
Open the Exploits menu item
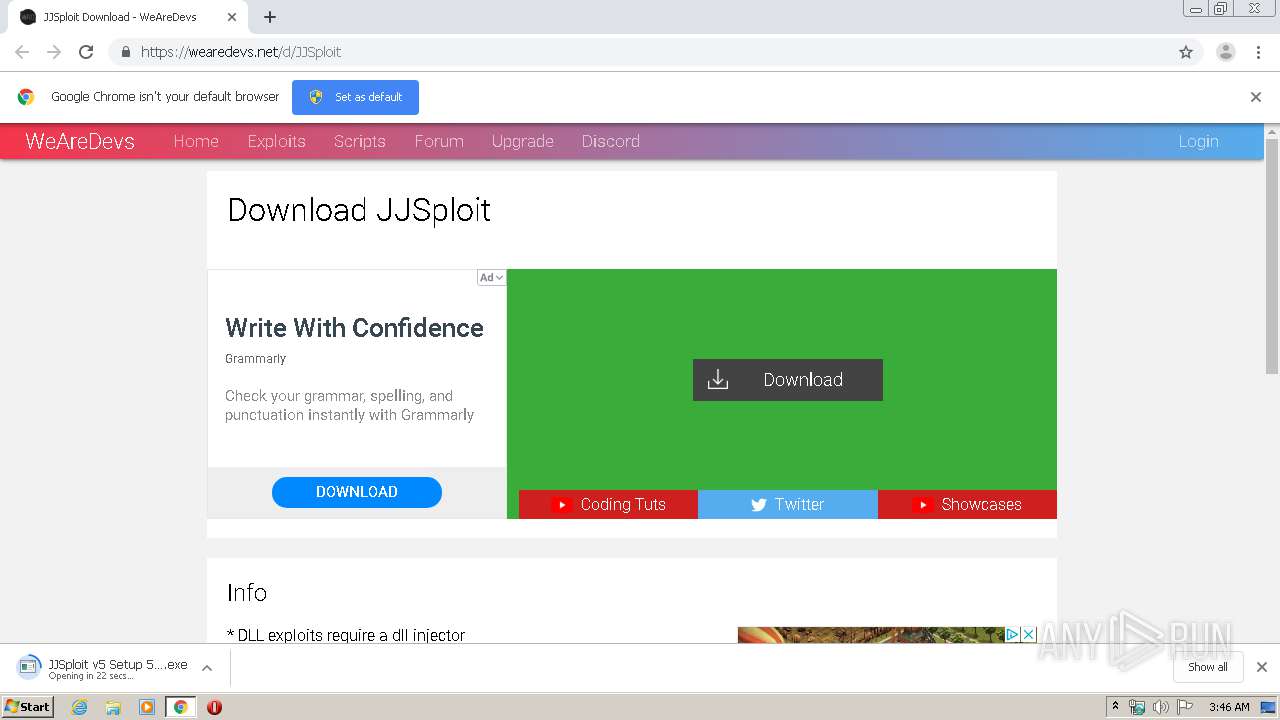point(277,141)
